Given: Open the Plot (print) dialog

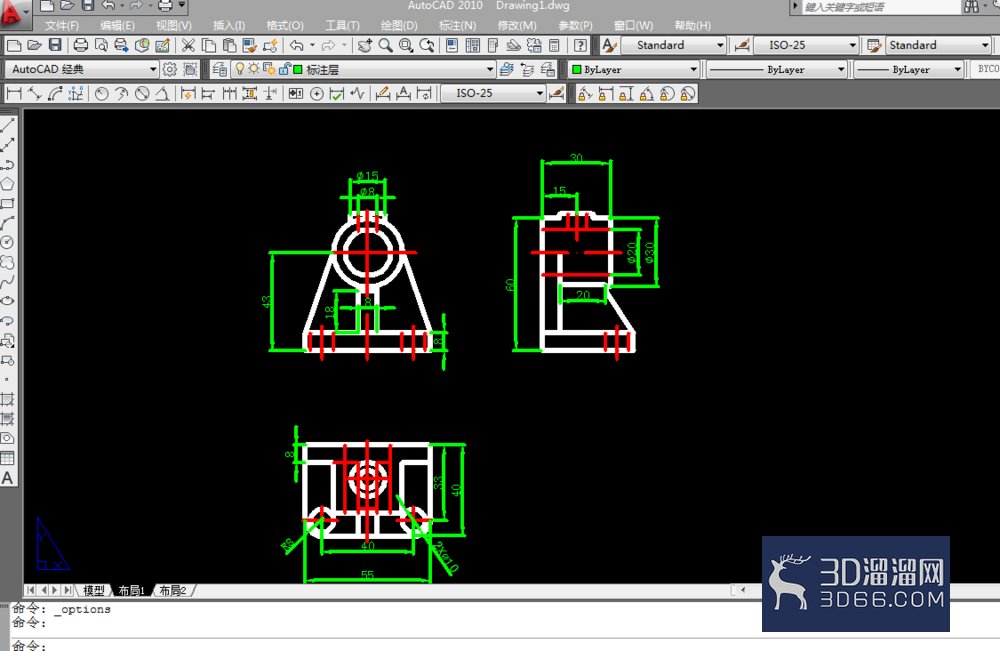Looking at the screenshot, I should pyautogui.click(x=81, y=45).
